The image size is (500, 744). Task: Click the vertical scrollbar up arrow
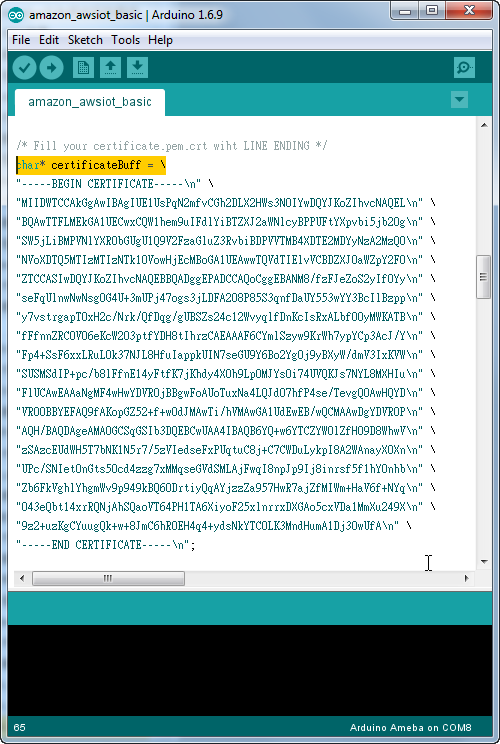tap(484, 125)
